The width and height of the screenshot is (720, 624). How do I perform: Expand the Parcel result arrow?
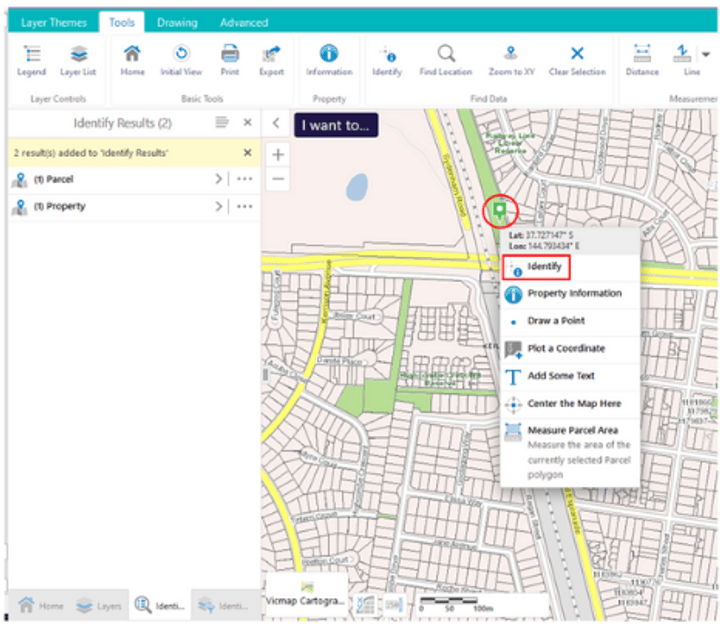point(218,179)
